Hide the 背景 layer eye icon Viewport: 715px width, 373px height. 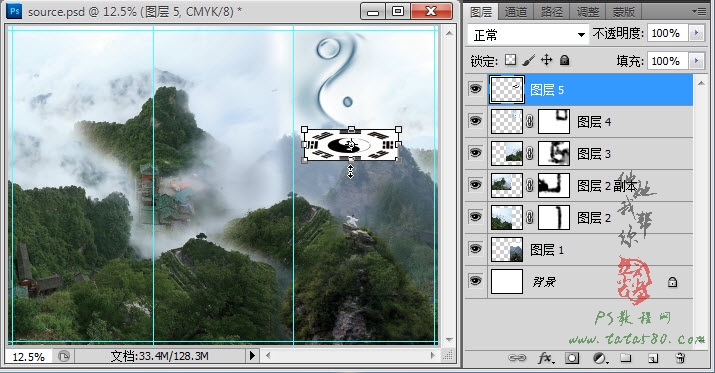[476, 281]
